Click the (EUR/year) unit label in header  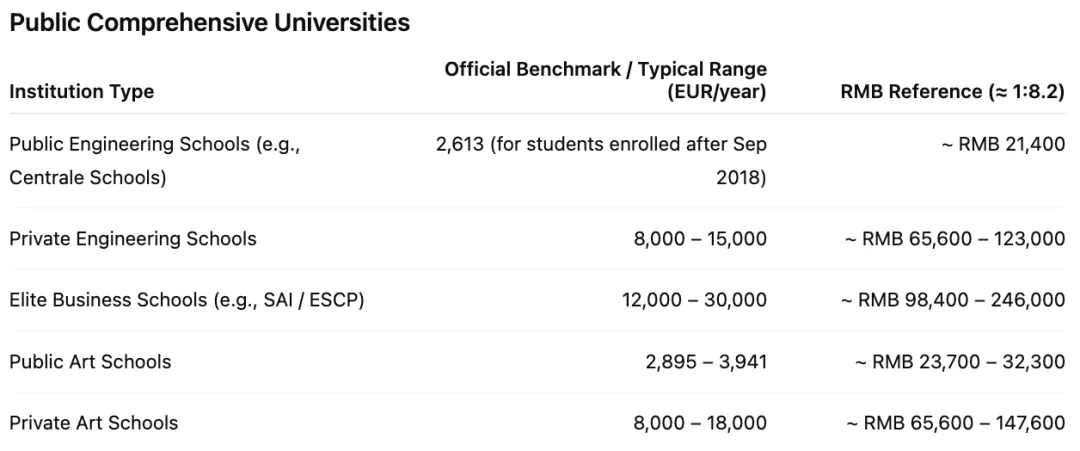pos(717,92)
